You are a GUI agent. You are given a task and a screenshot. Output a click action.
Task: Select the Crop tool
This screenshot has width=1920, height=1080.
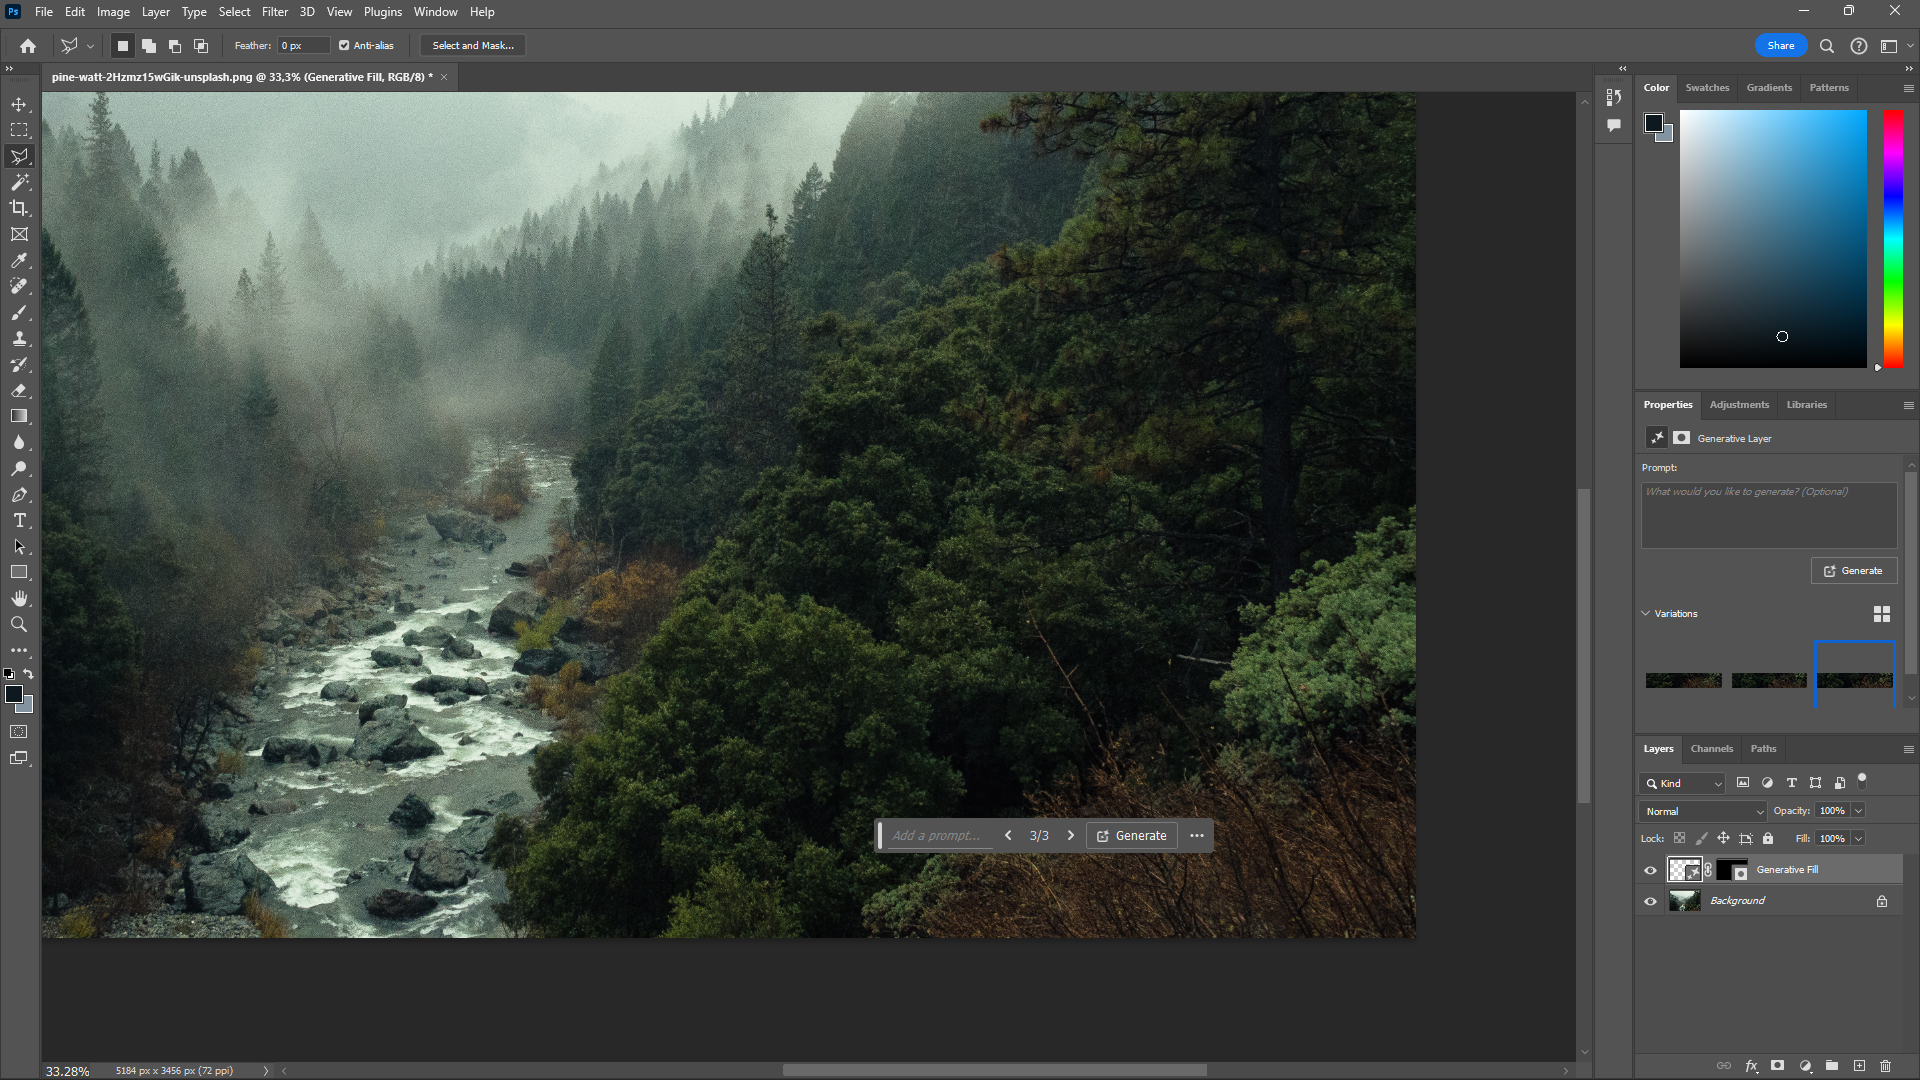pos(20,208)
